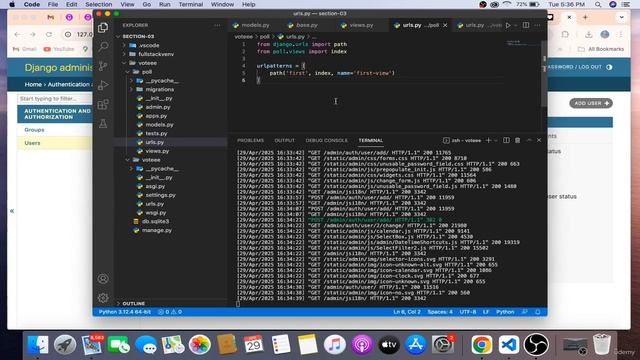
Task: Switch to the OUTPUT panel tab
Action: click(284, 140)
